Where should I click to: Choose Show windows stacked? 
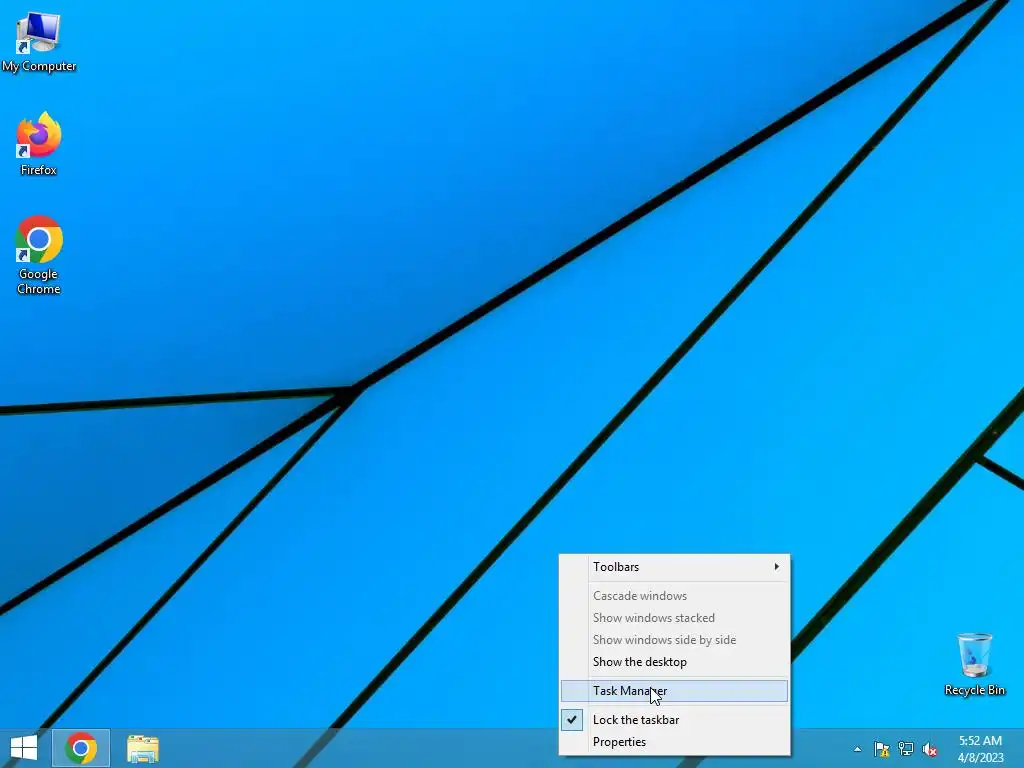tap(674, 618)
